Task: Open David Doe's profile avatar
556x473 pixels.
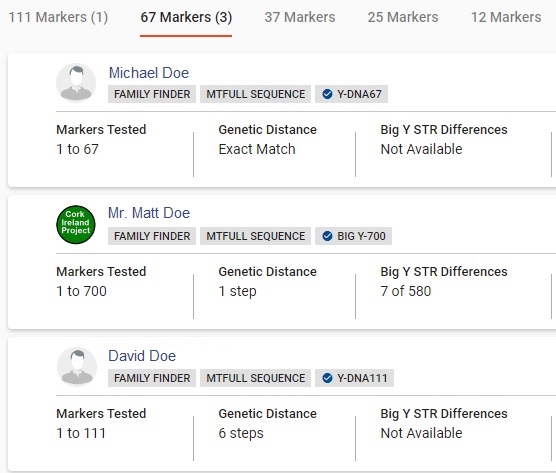Action: point(77,367)
